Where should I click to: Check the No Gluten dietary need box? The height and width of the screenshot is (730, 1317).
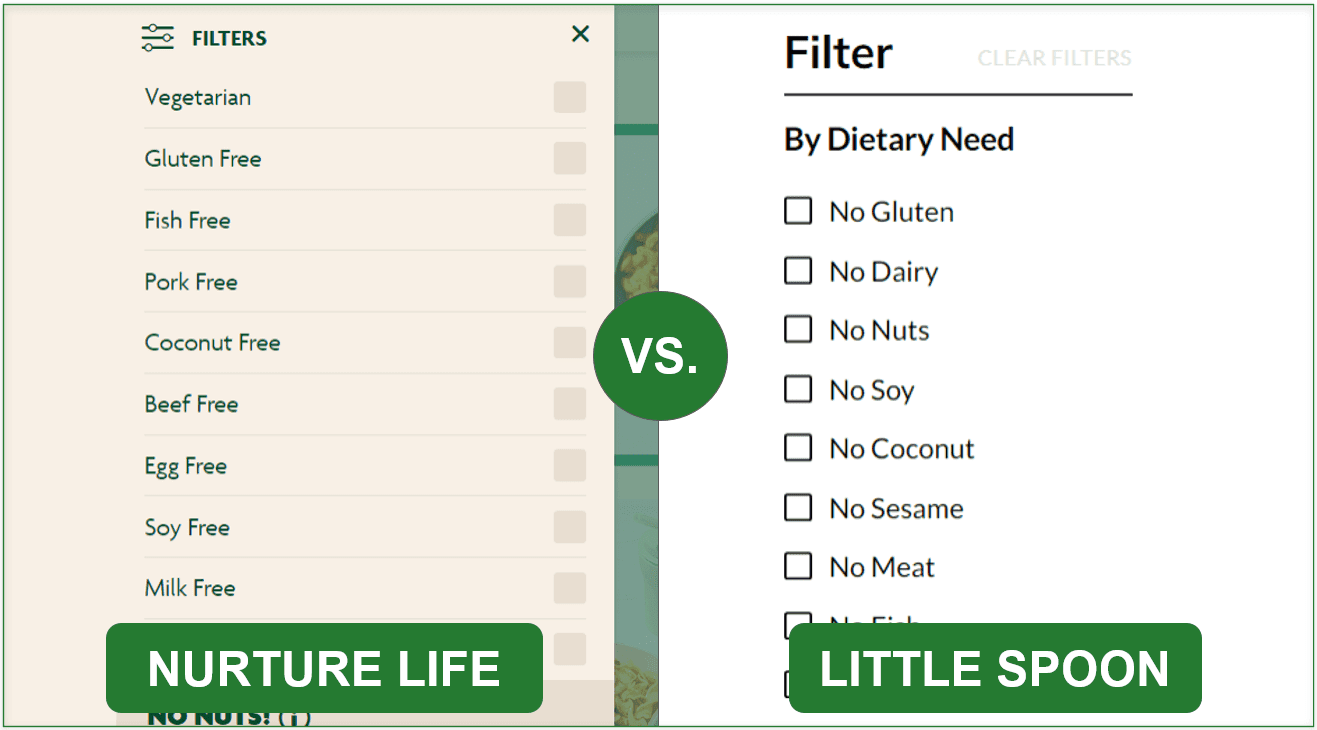point(797,211)
